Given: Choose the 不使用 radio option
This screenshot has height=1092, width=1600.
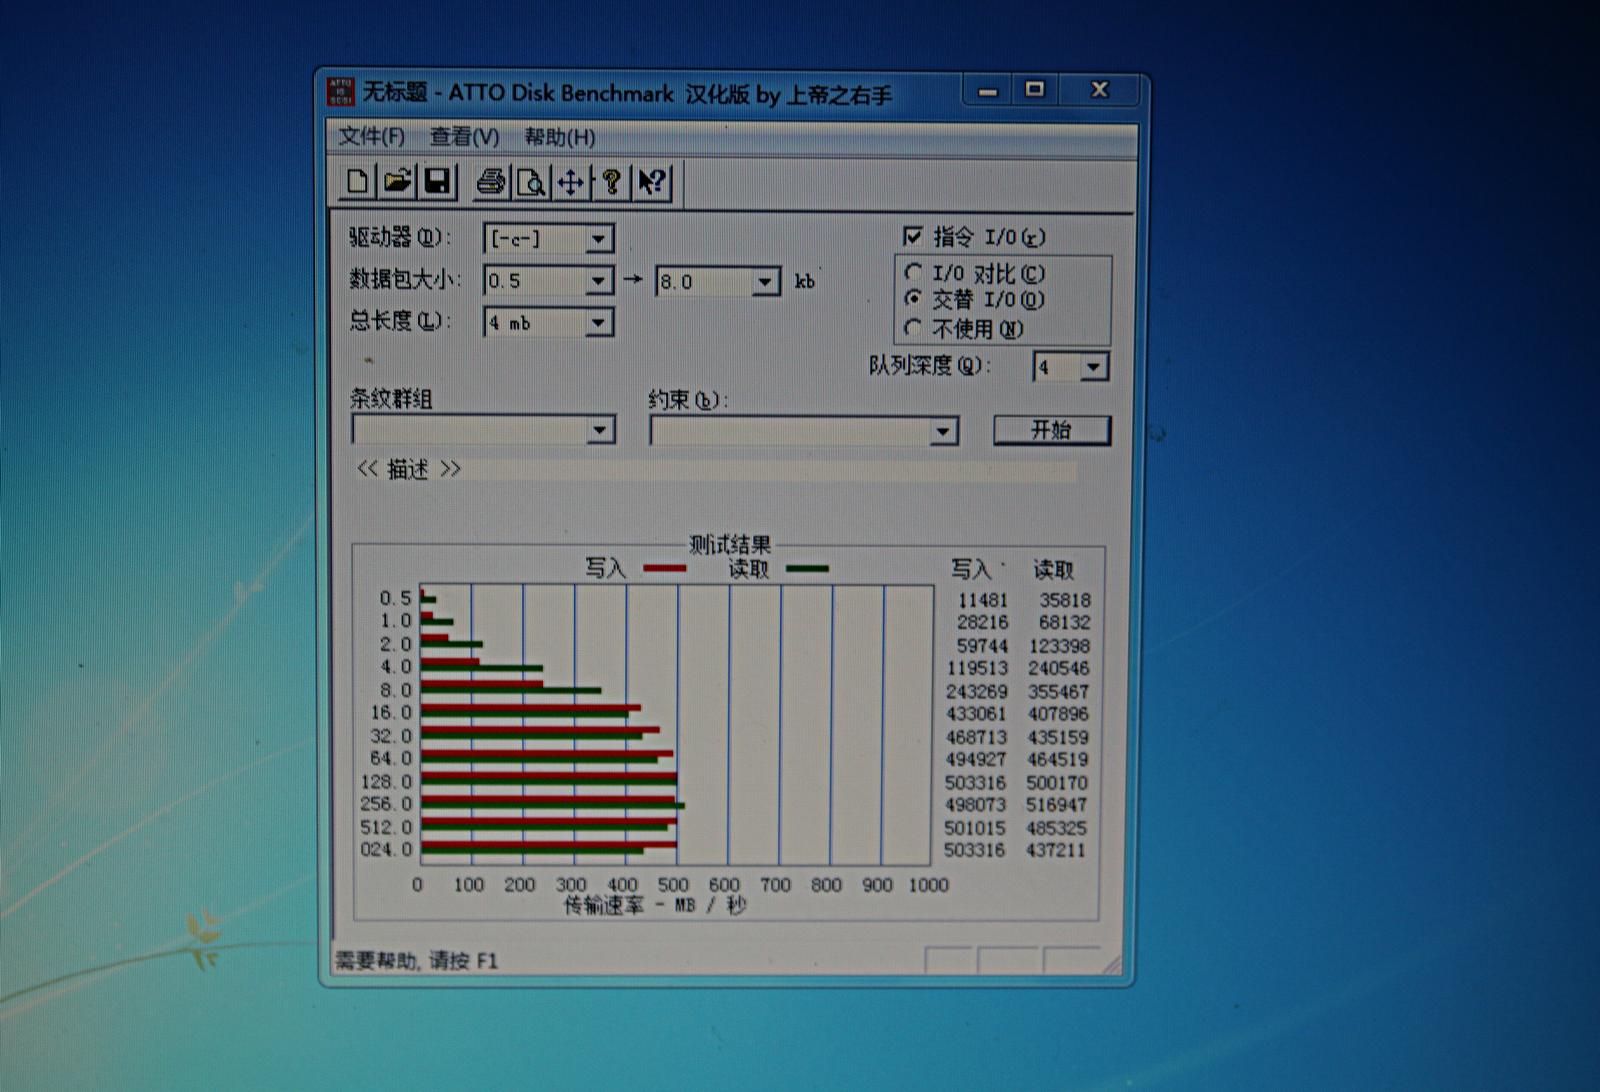Looking at the screenshot, I should [913, 328].
